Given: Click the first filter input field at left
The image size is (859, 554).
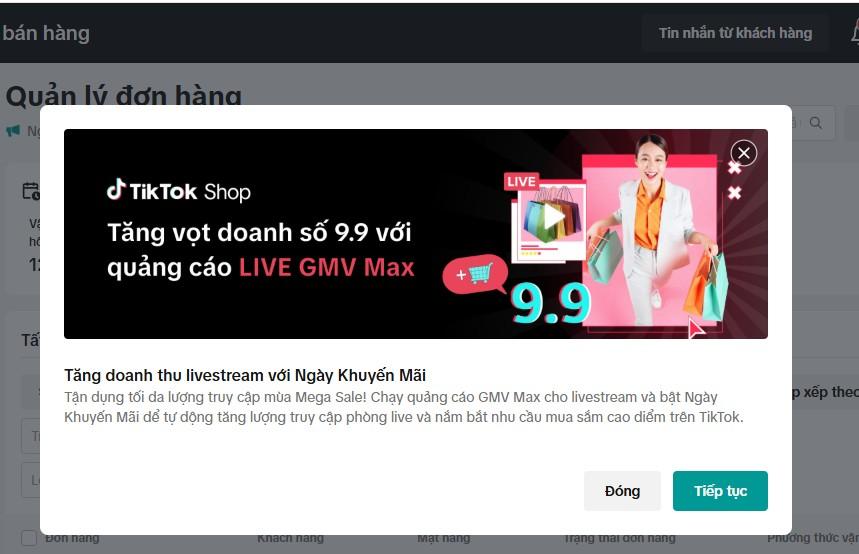Looking at the screenshot, I should [31, 436].
